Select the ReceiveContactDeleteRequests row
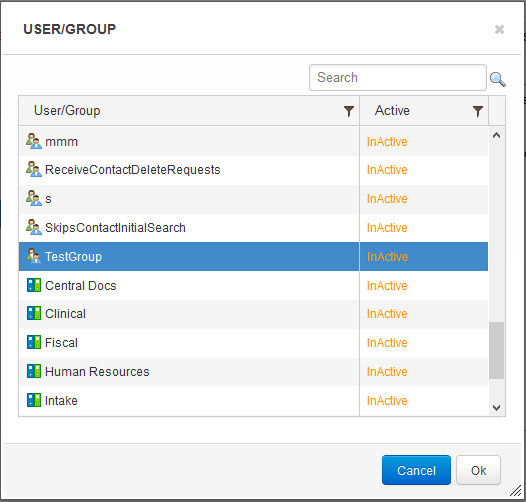The image size is (526, 502). tap(253, 170)
